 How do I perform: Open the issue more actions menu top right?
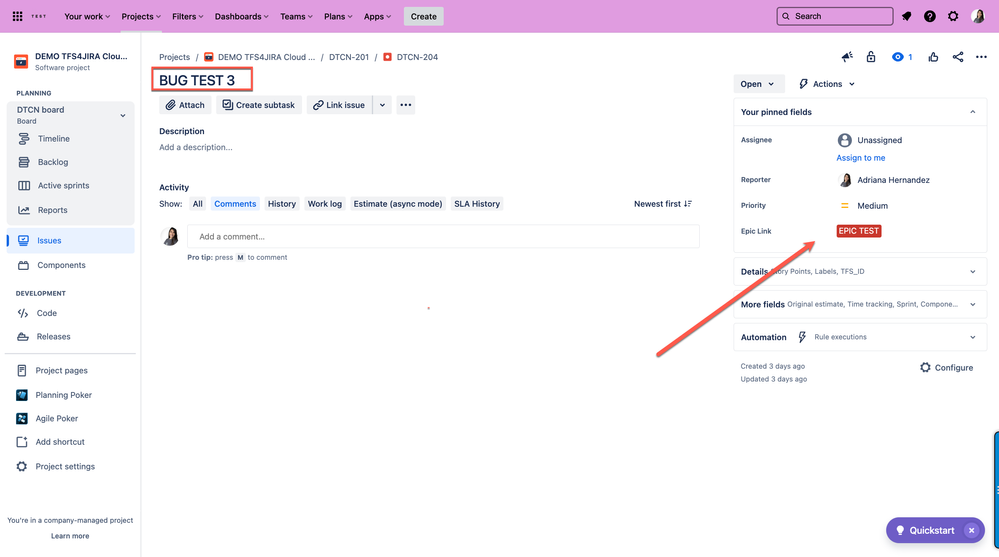[x=981, y=57]
